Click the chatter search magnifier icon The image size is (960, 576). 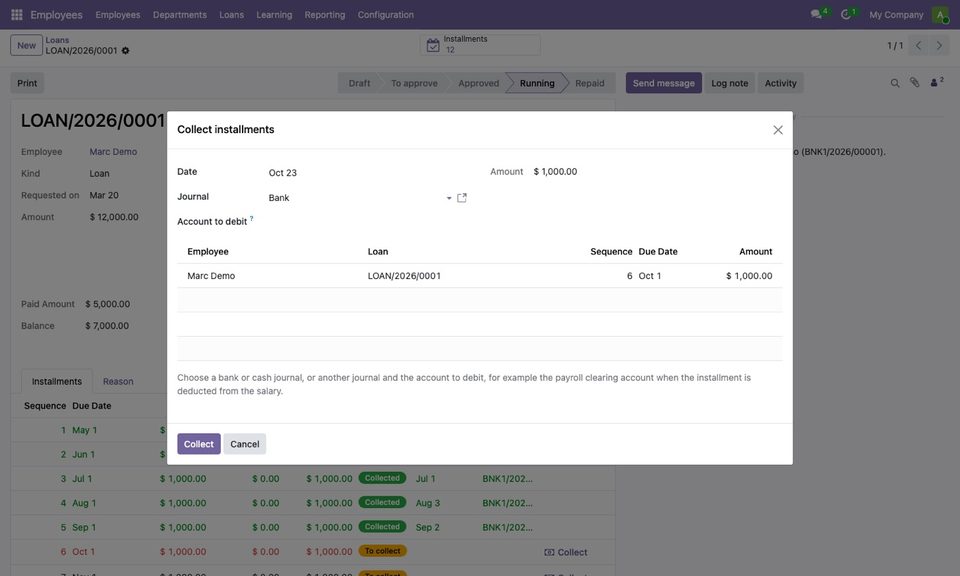pyautogui.click(x=894, y=83)
